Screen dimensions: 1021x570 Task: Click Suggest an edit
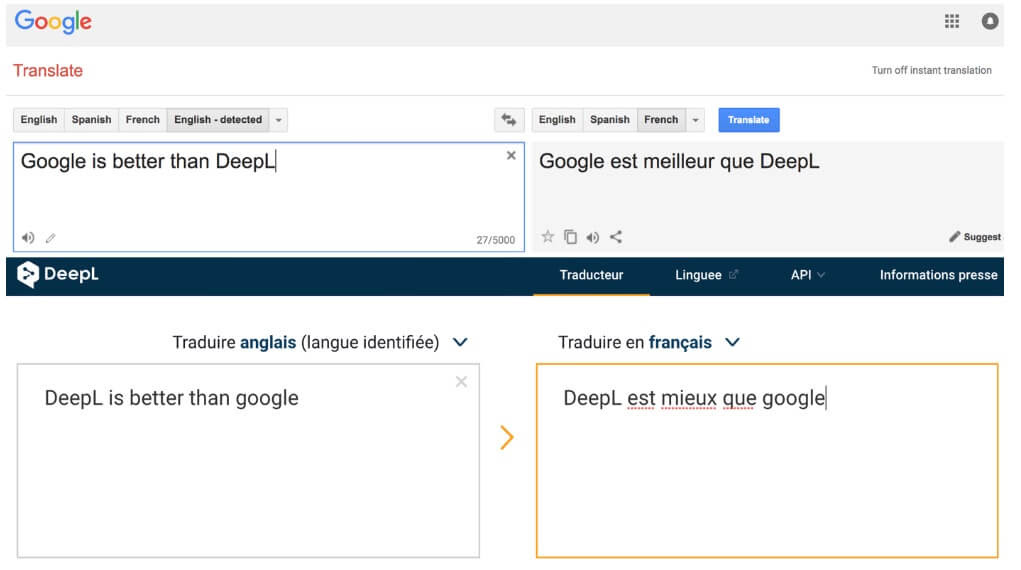click(975, 236)
